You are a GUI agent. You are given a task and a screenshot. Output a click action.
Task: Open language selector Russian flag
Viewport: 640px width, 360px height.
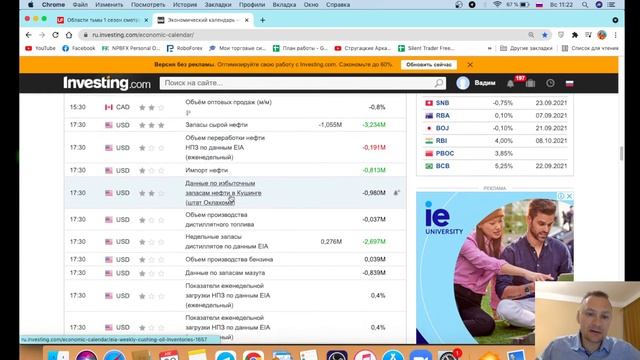coord(569,84)
